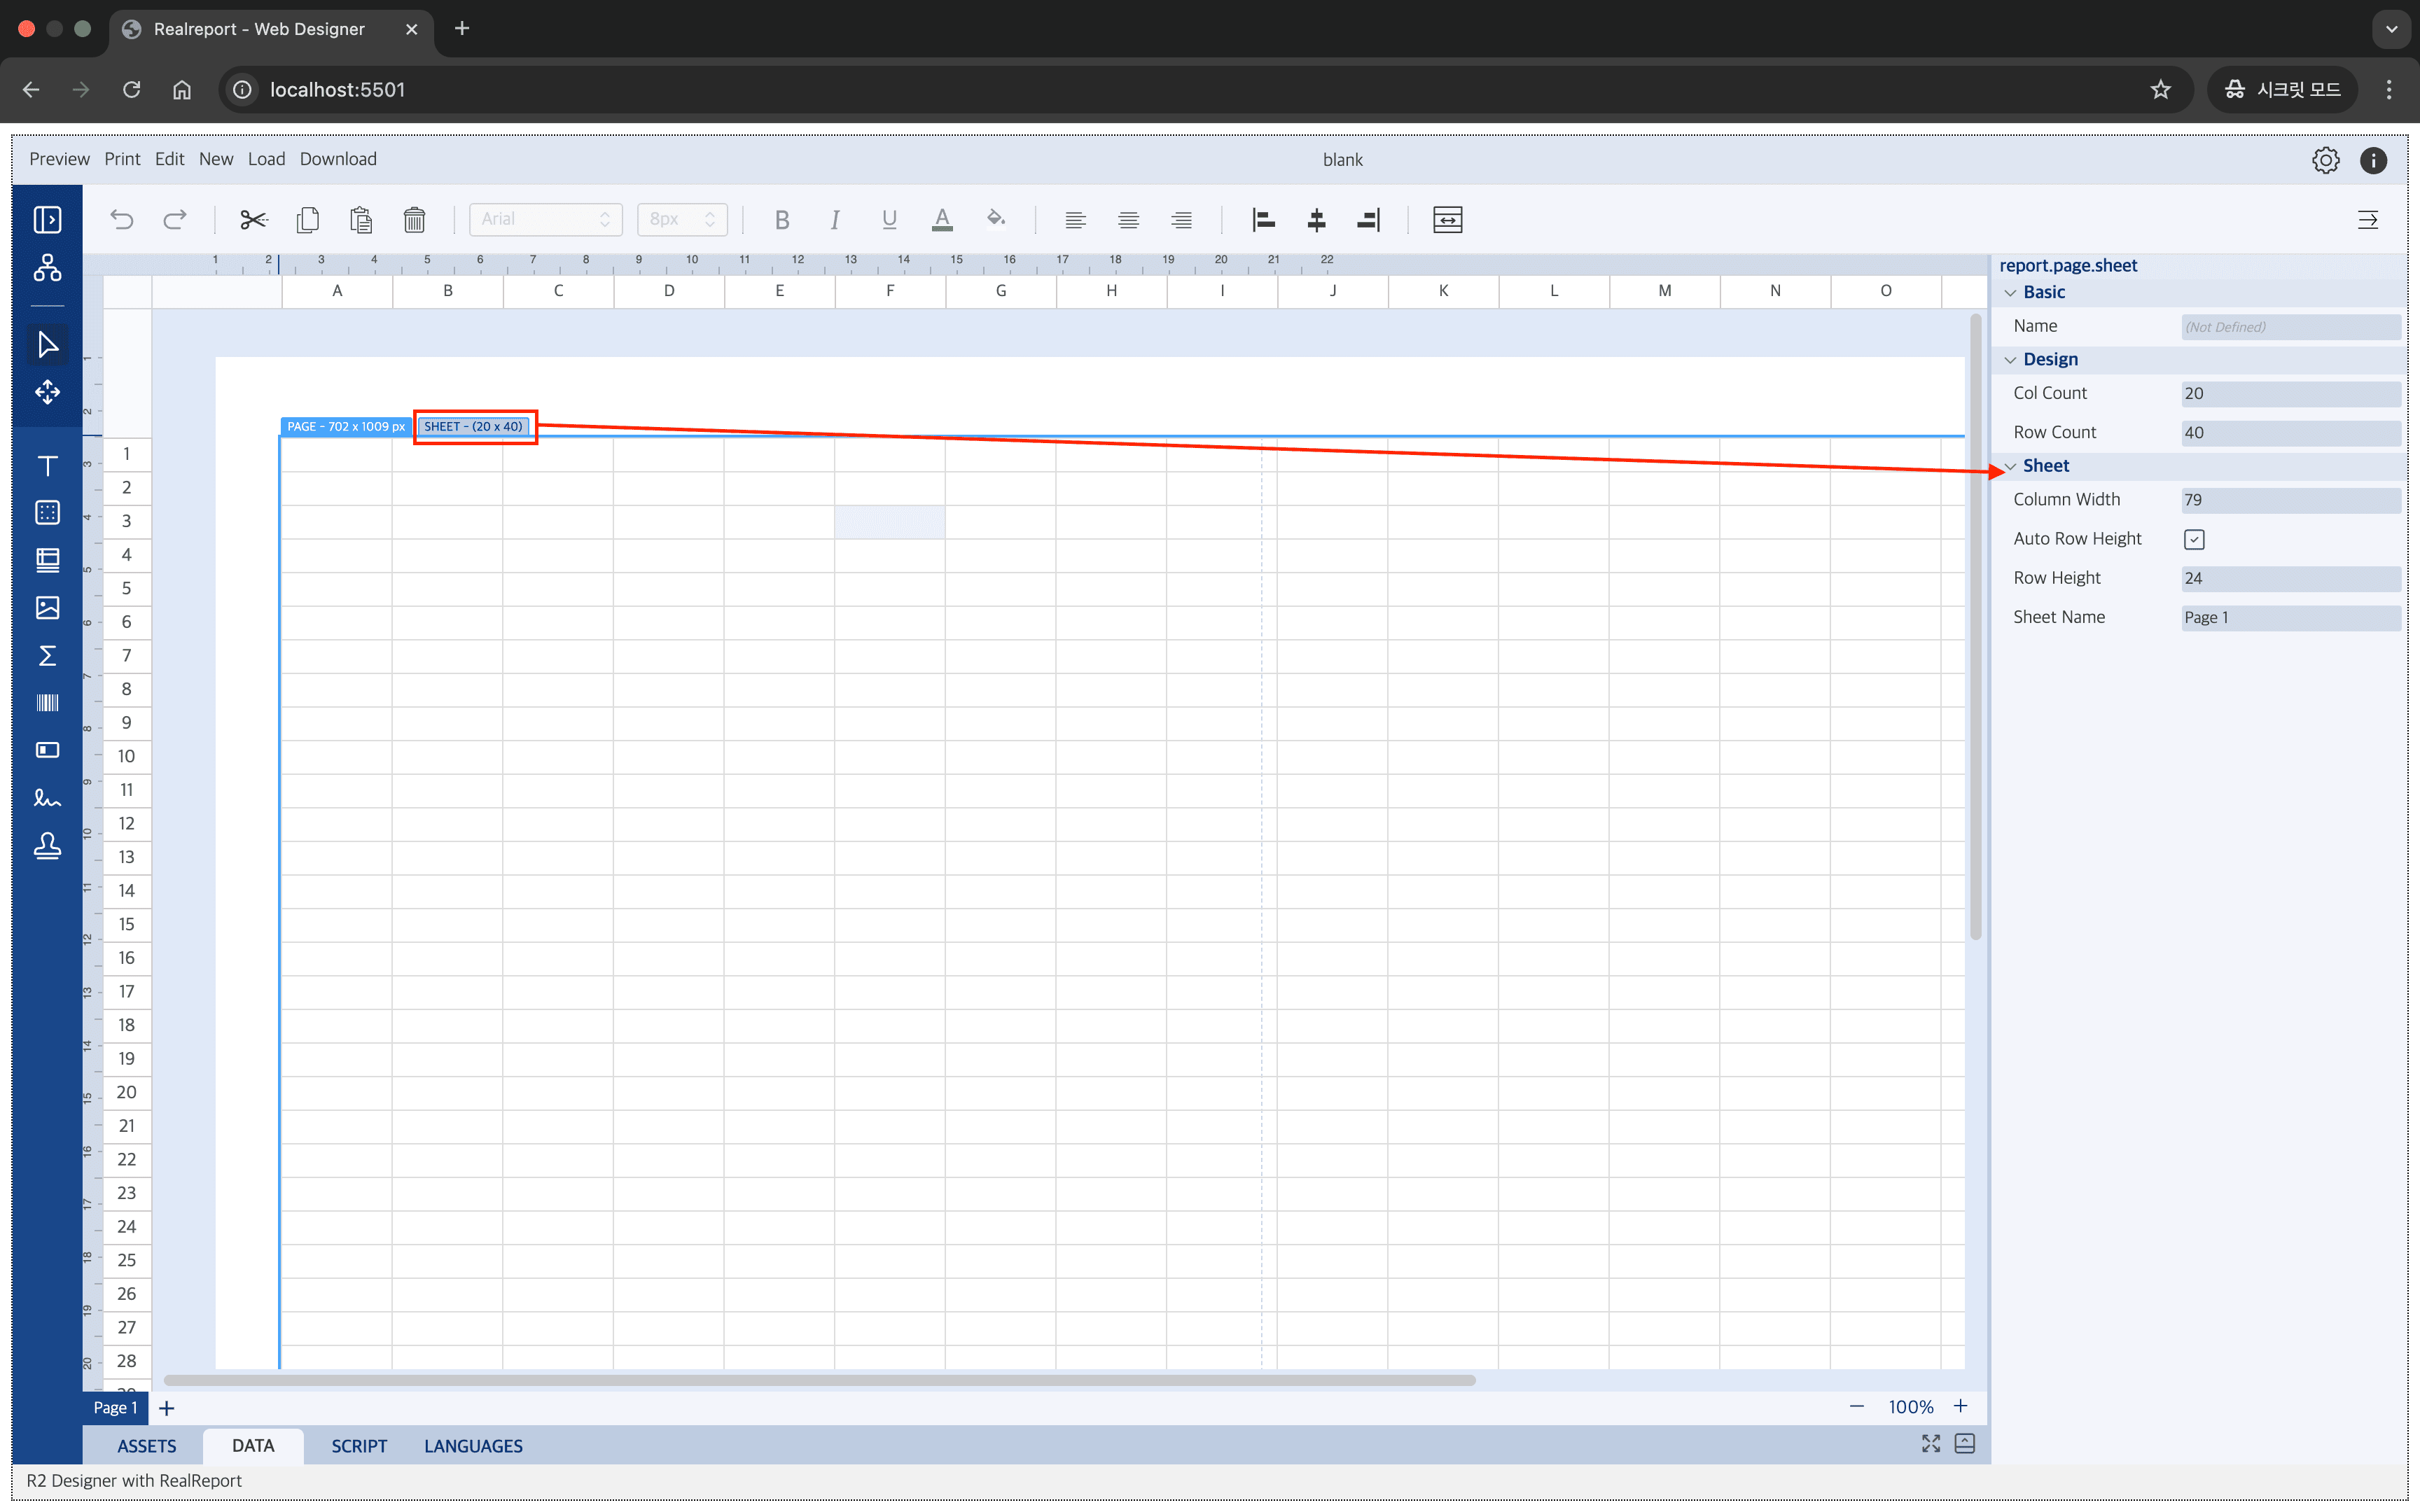
Task: Switch to the LANGUAGES tab
Action: 473,1446
